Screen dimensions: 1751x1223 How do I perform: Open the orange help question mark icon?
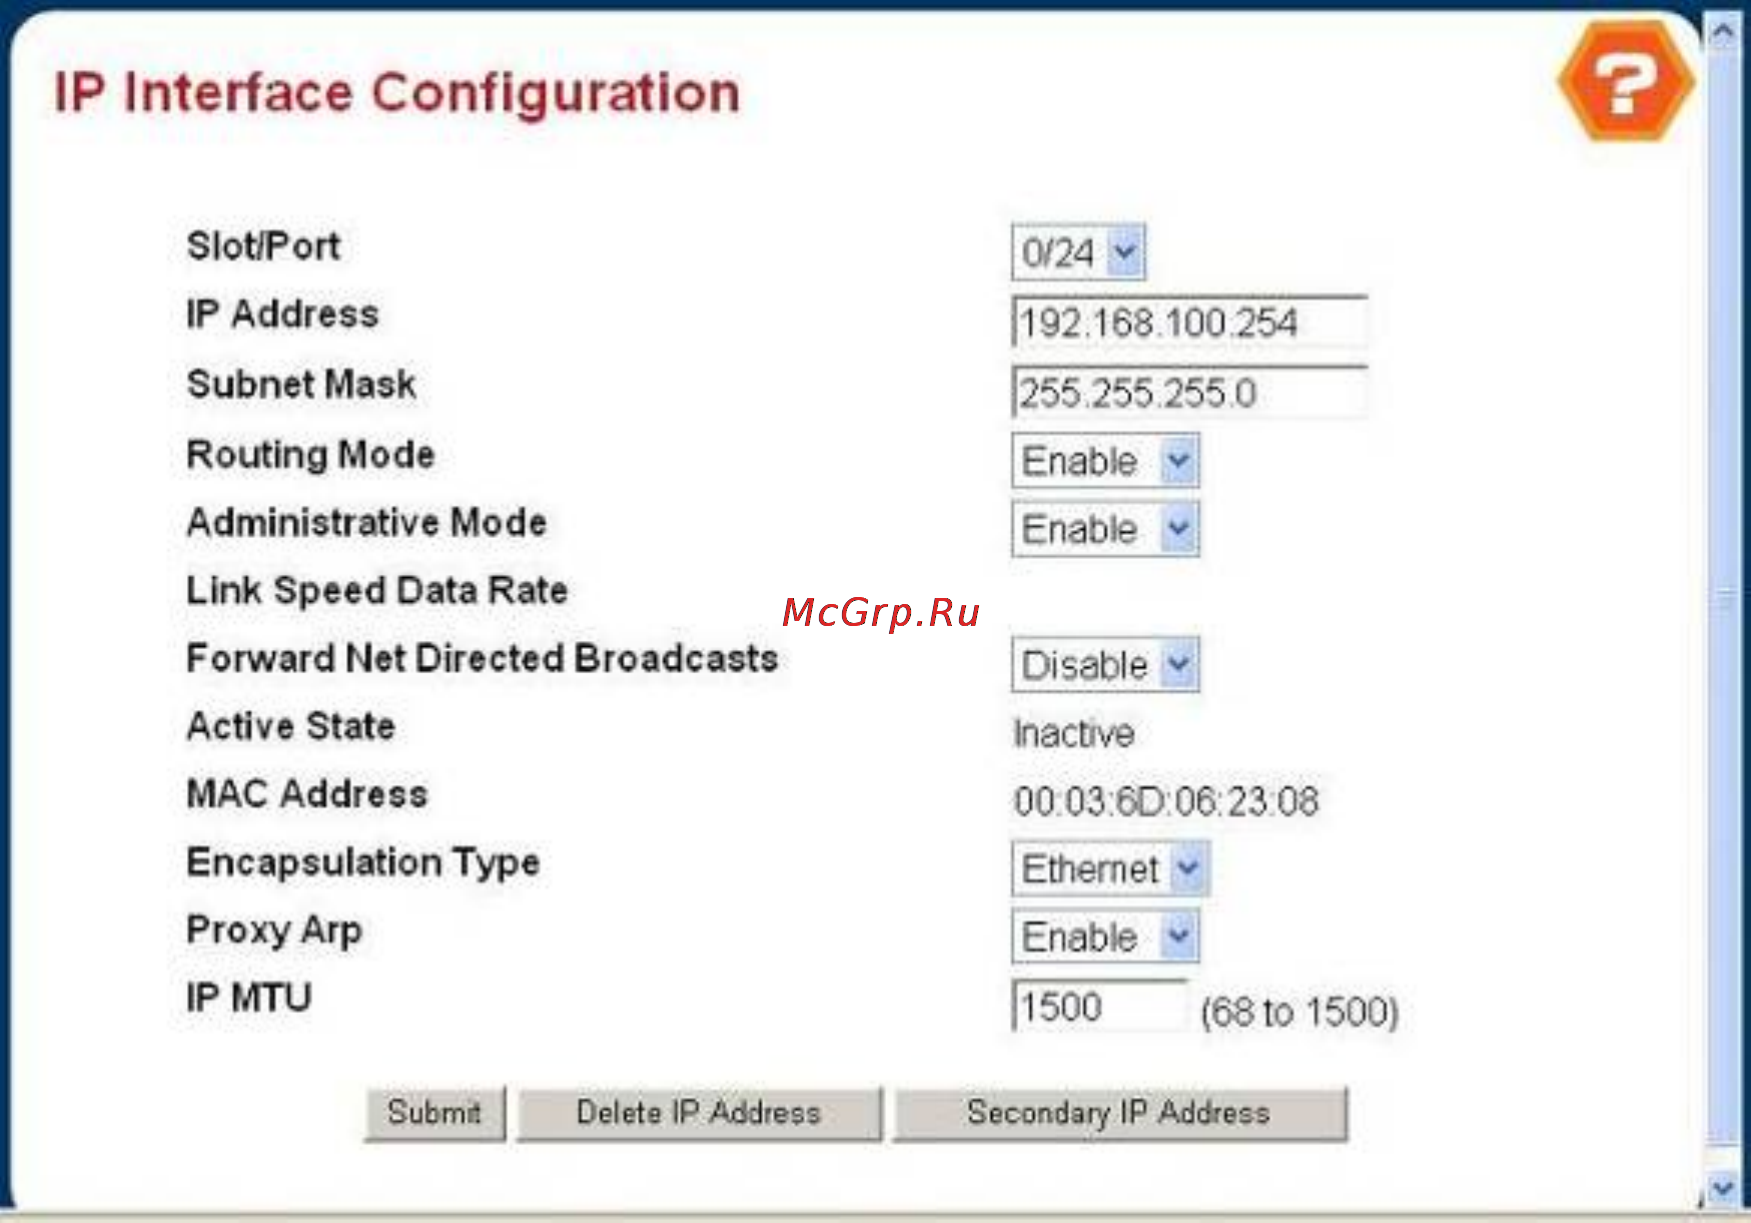(x=1625, y=83)
